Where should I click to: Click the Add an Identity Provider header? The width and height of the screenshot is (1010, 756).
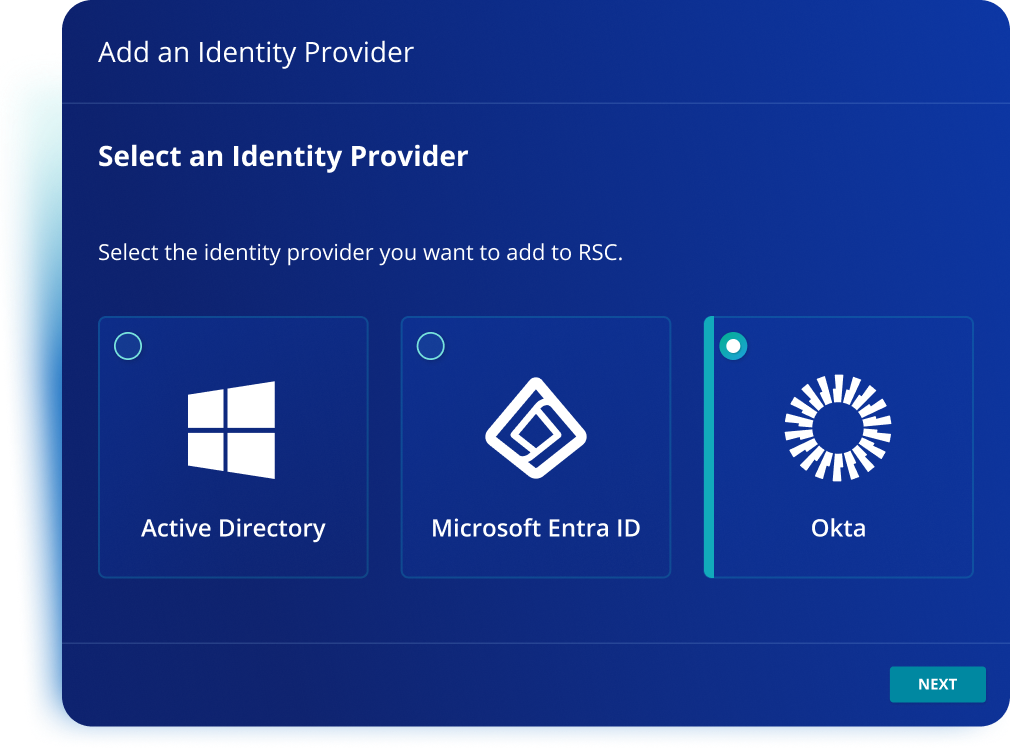tap(255, 53)
